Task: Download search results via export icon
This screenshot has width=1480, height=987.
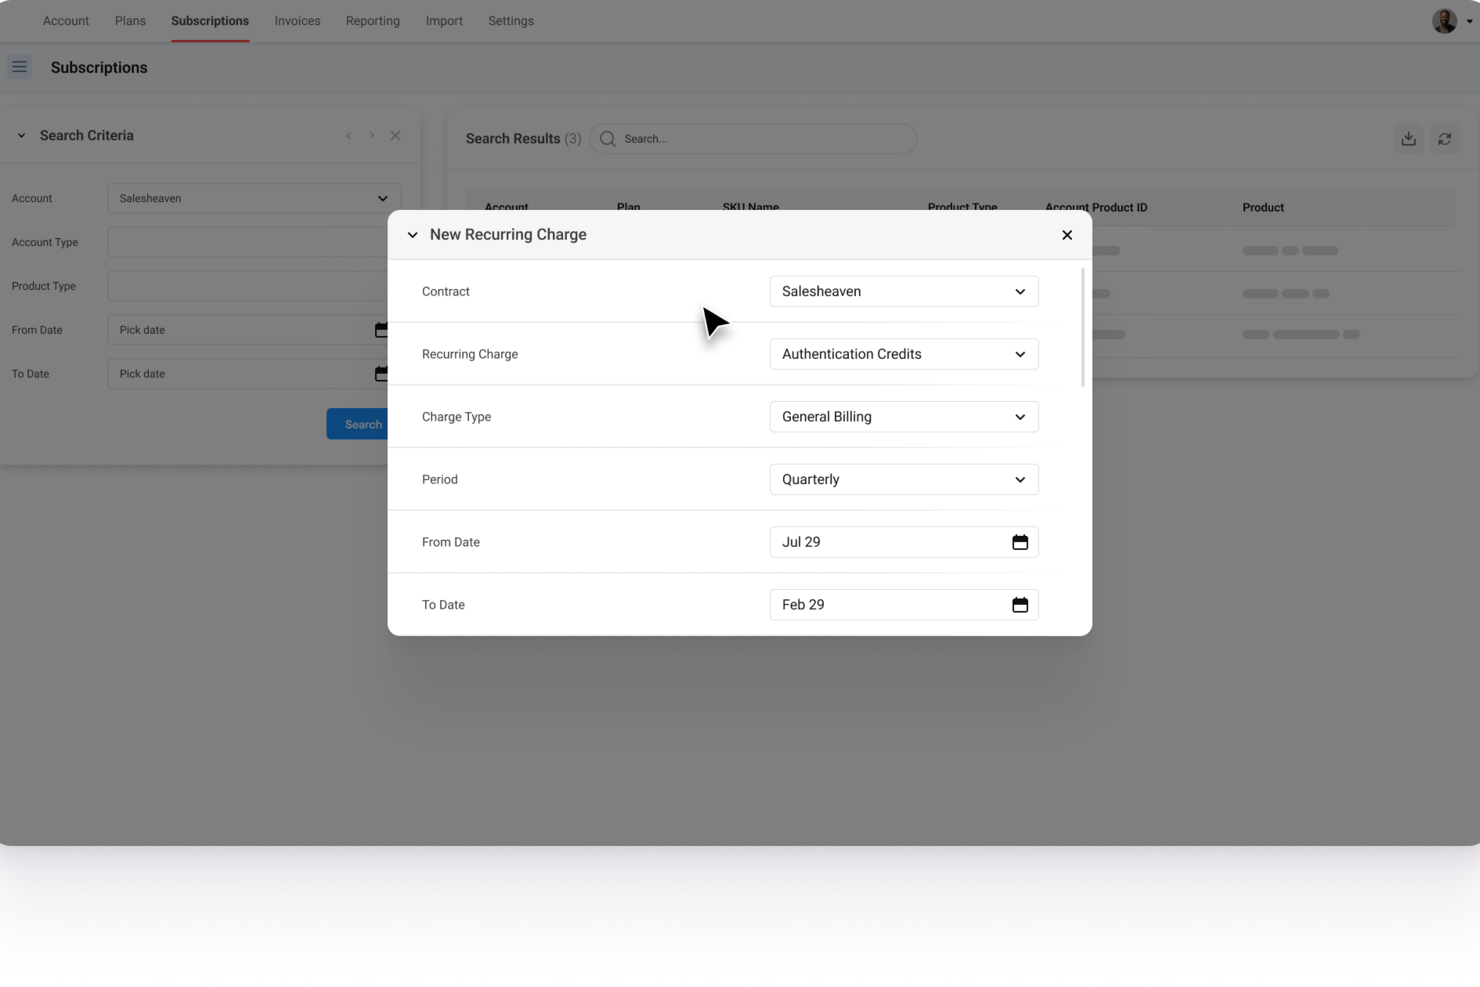Action: click(x=1408, y=139)
